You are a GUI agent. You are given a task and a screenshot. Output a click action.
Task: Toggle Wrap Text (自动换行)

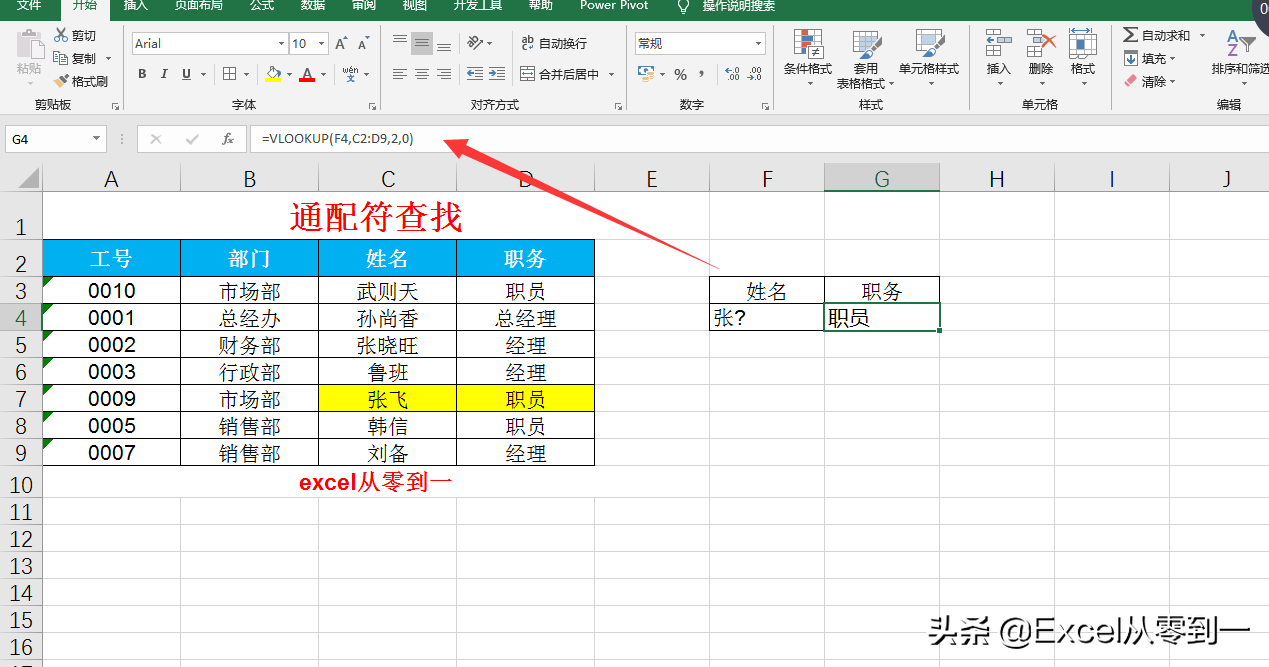(x=555, y=43)
